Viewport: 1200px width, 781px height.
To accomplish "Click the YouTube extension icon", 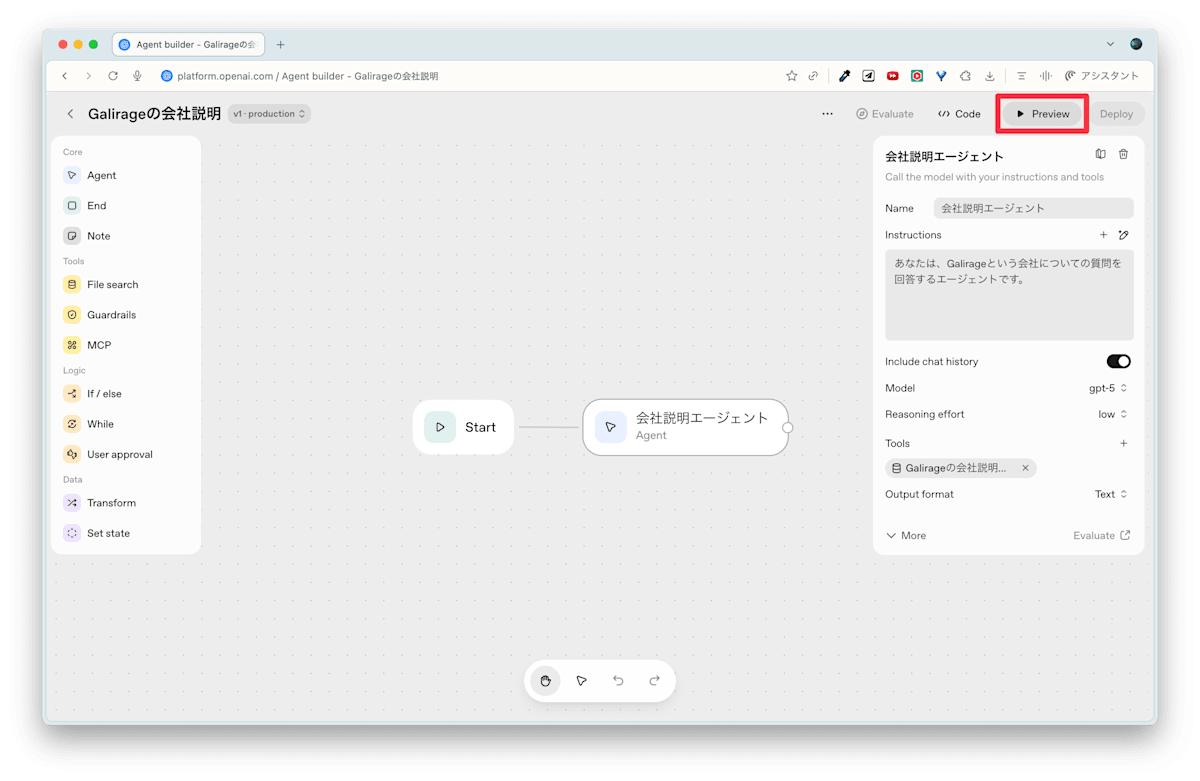I will (892, 76).
